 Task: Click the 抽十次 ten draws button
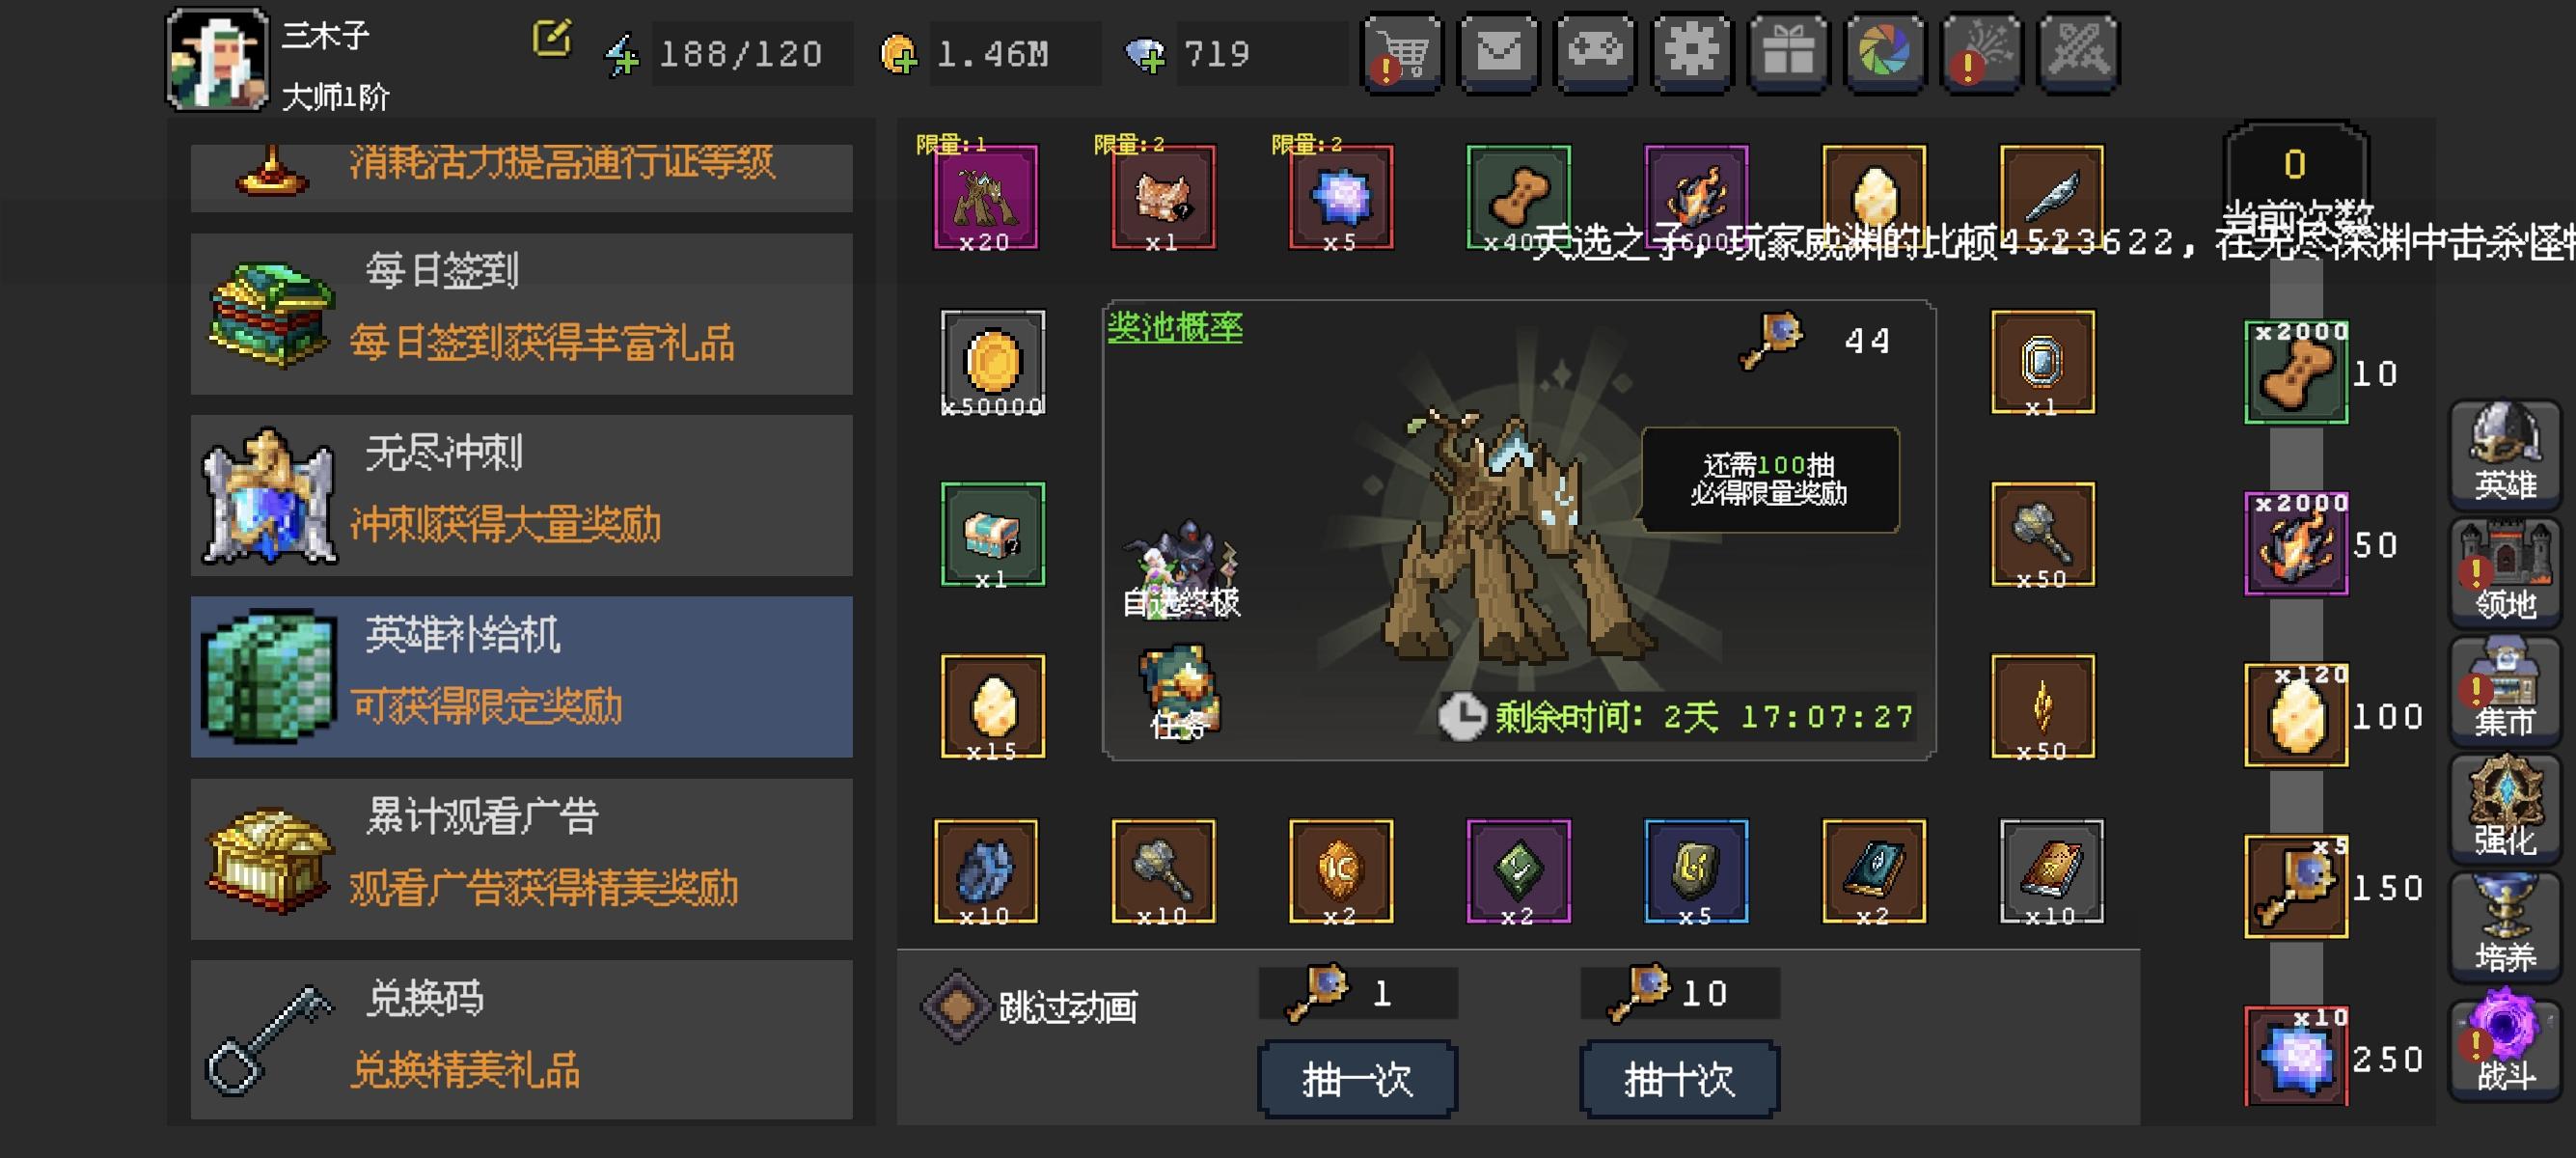pos(1679,1079)
